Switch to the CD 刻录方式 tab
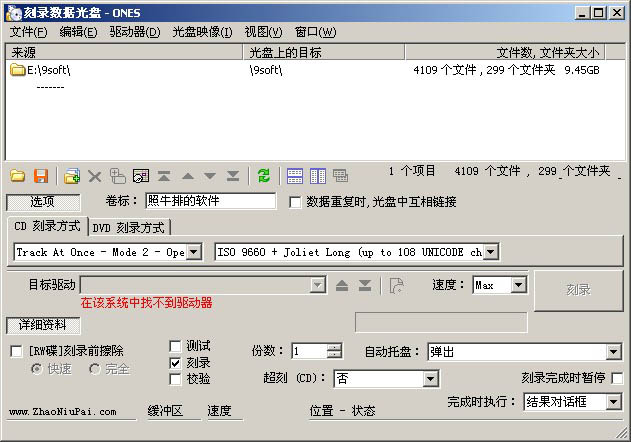Viewport: 631px width, 442px height. (x=47, y=227)
